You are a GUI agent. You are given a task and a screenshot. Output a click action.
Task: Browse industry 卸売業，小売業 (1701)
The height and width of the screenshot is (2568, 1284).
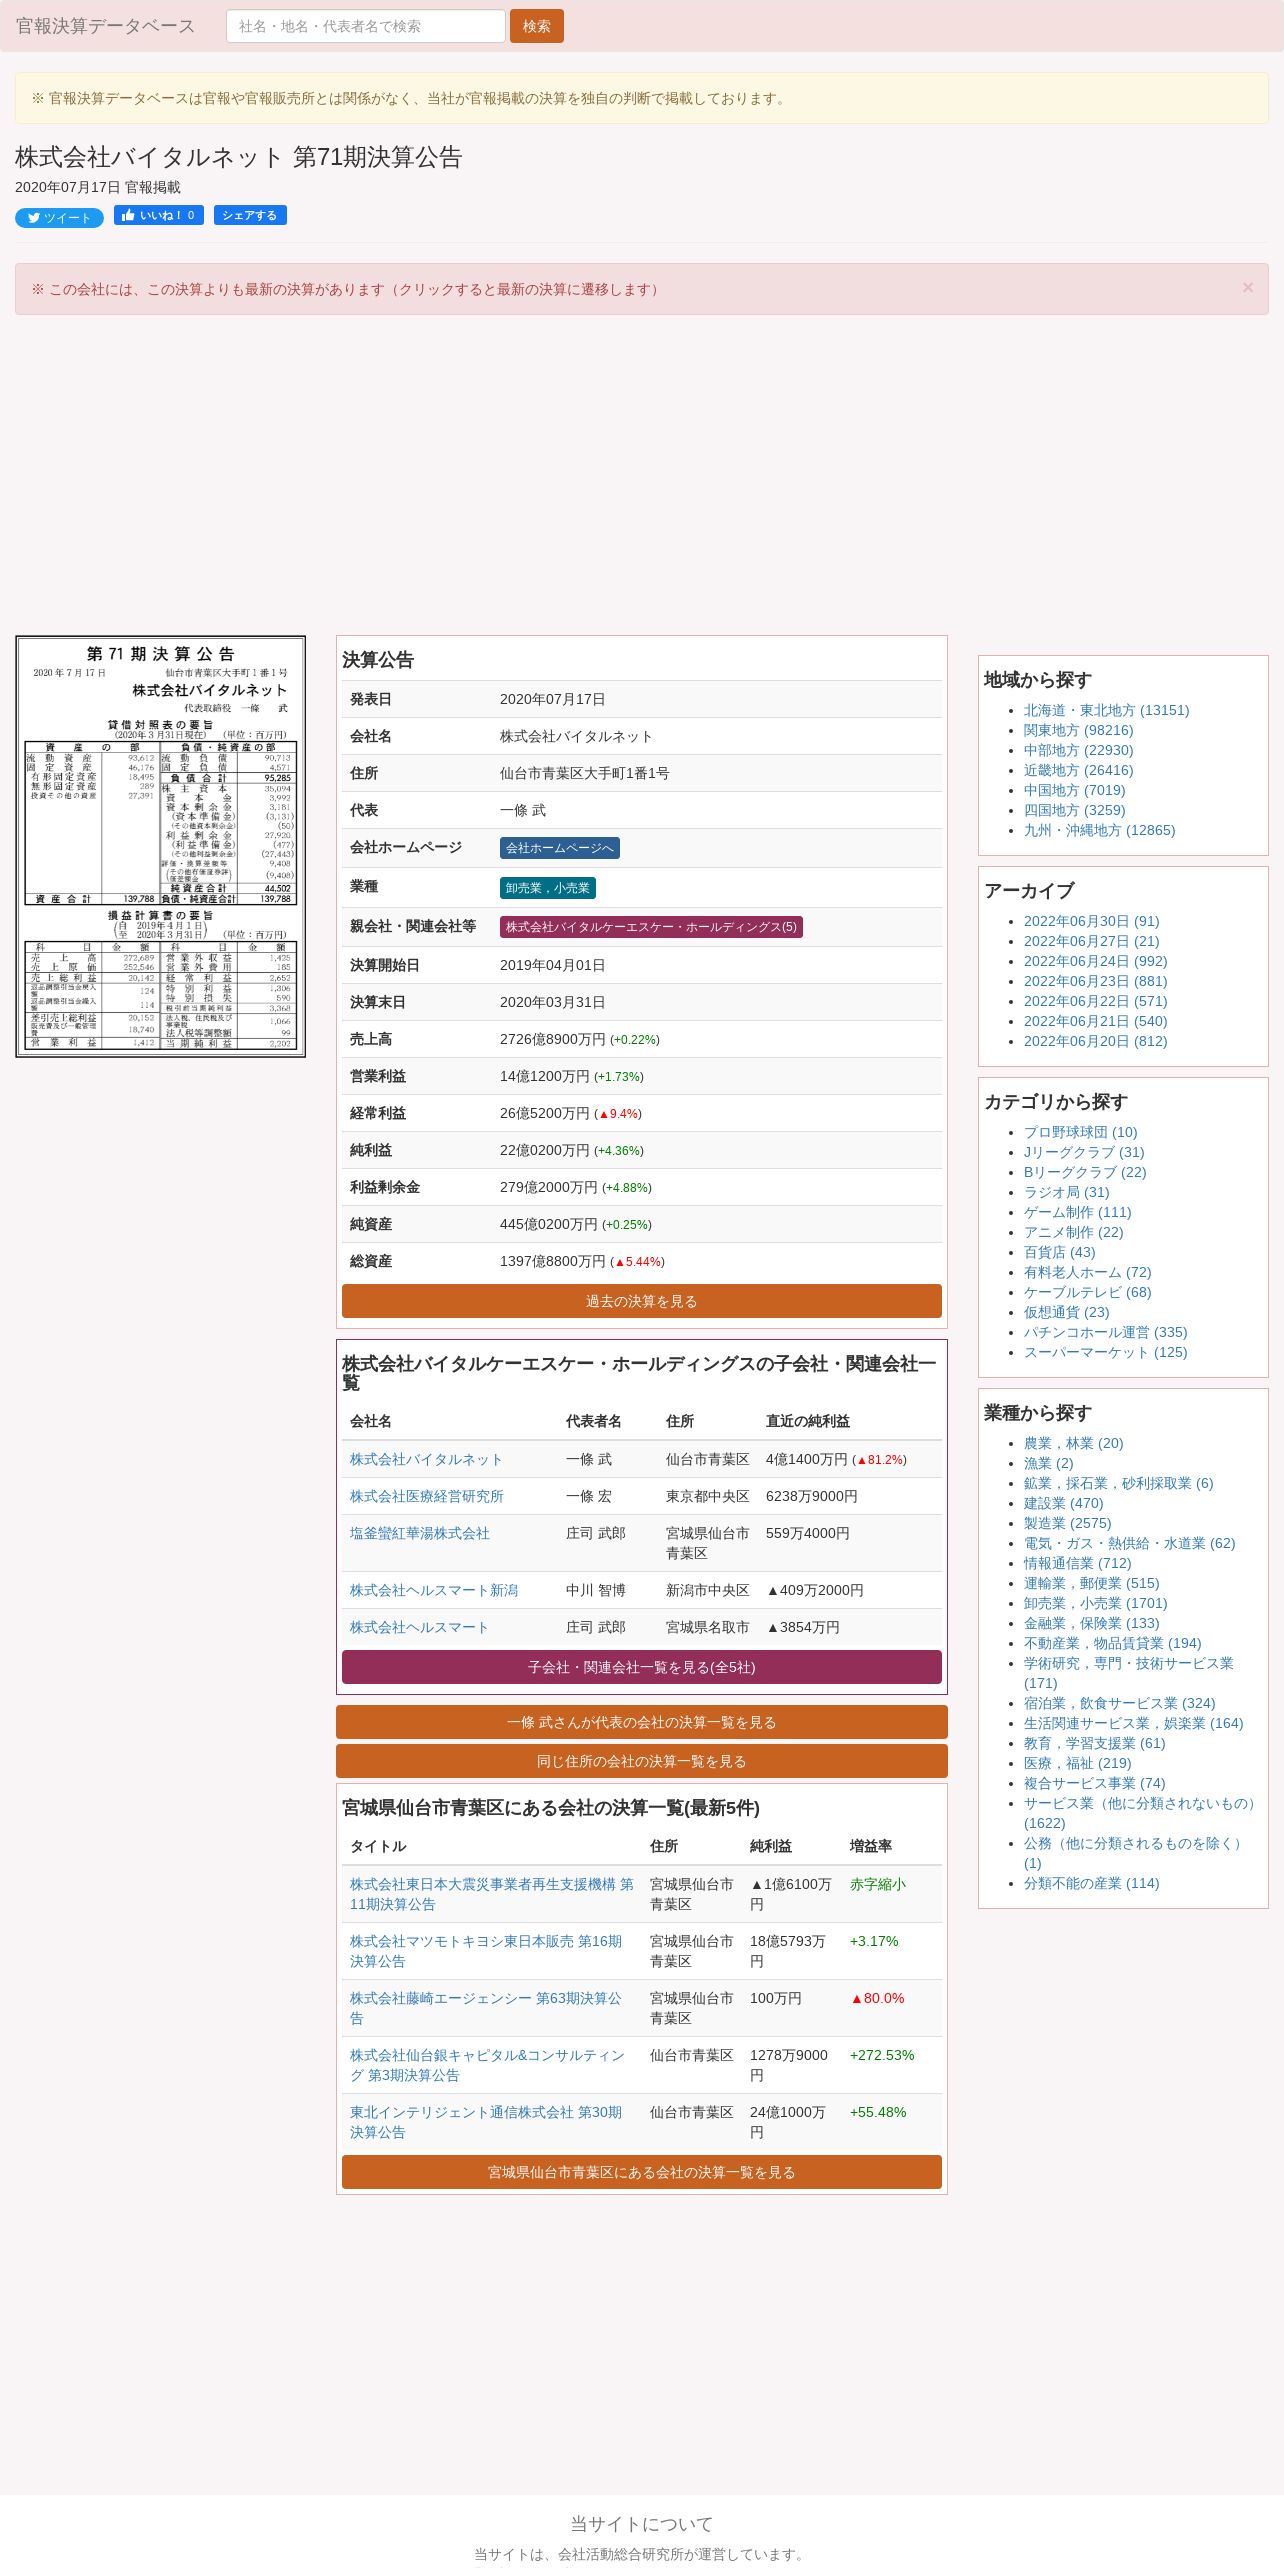1096,1604
